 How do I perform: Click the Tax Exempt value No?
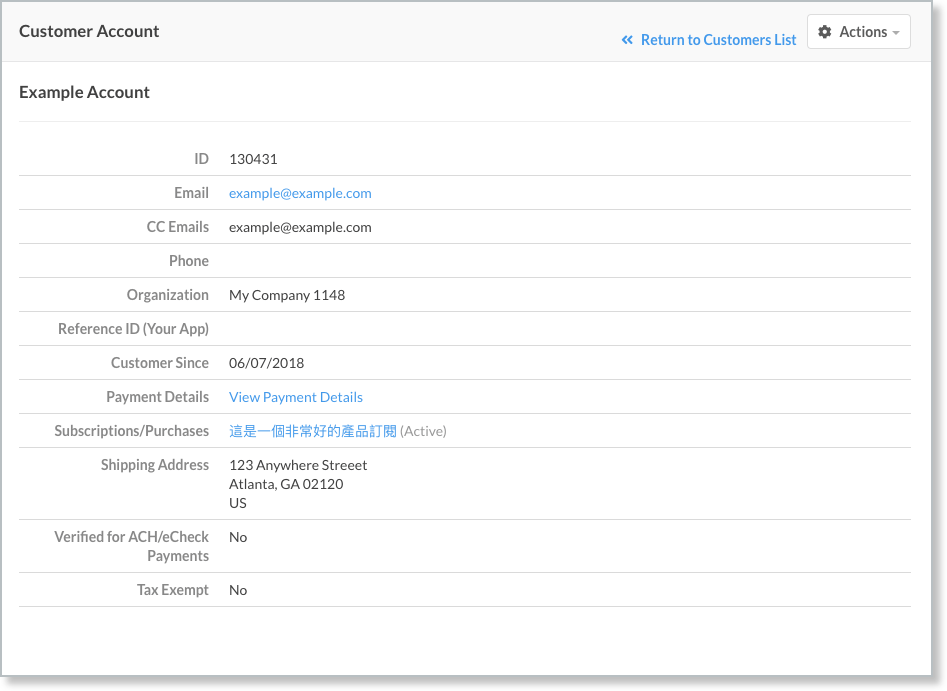click(238, 590)
